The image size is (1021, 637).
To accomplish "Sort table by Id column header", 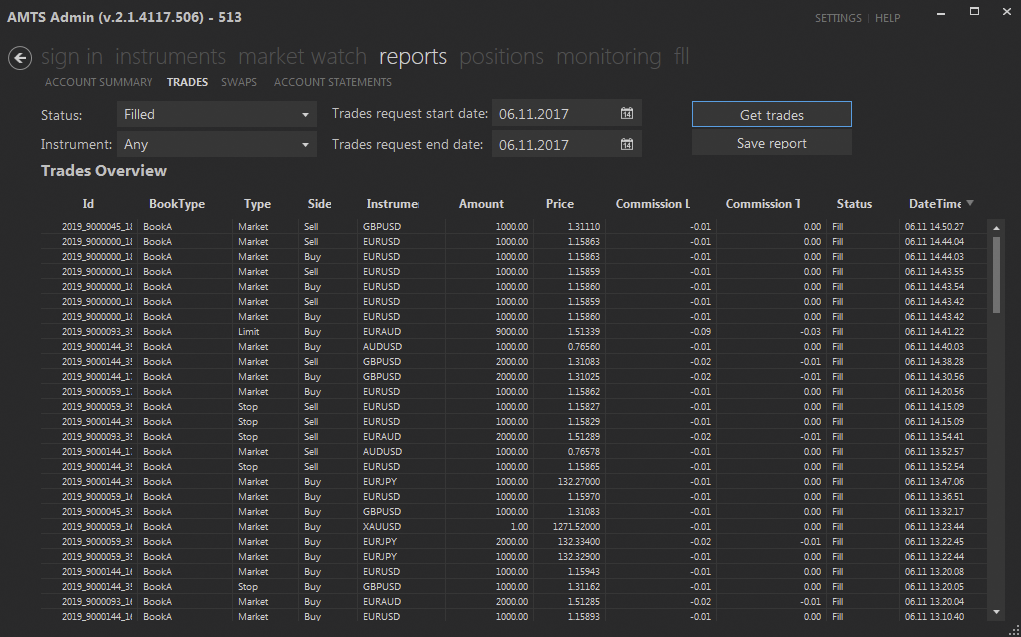I will 88,204.
